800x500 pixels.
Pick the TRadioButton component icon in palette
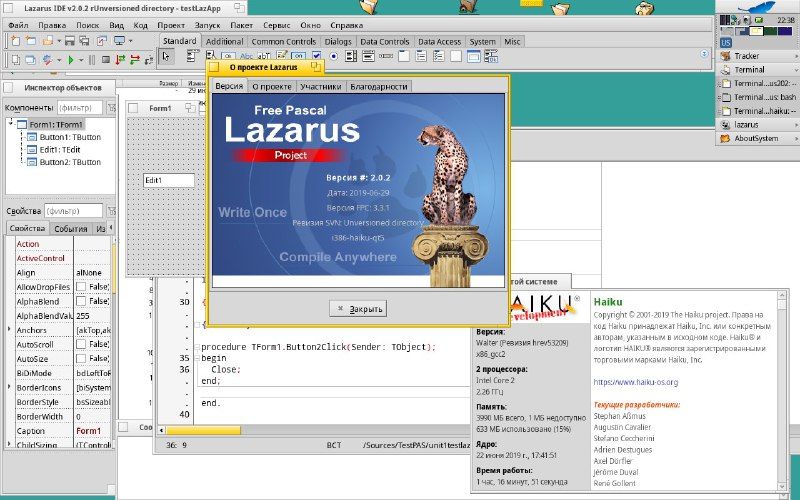[x=334, y=56]
